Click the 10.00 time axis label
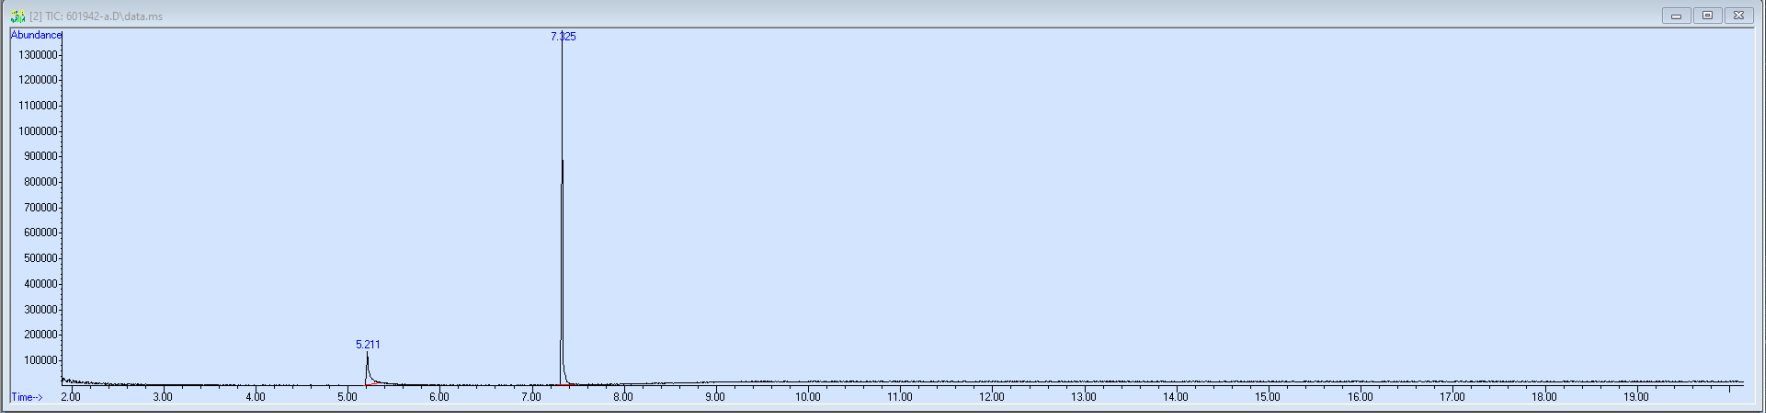 808,397
